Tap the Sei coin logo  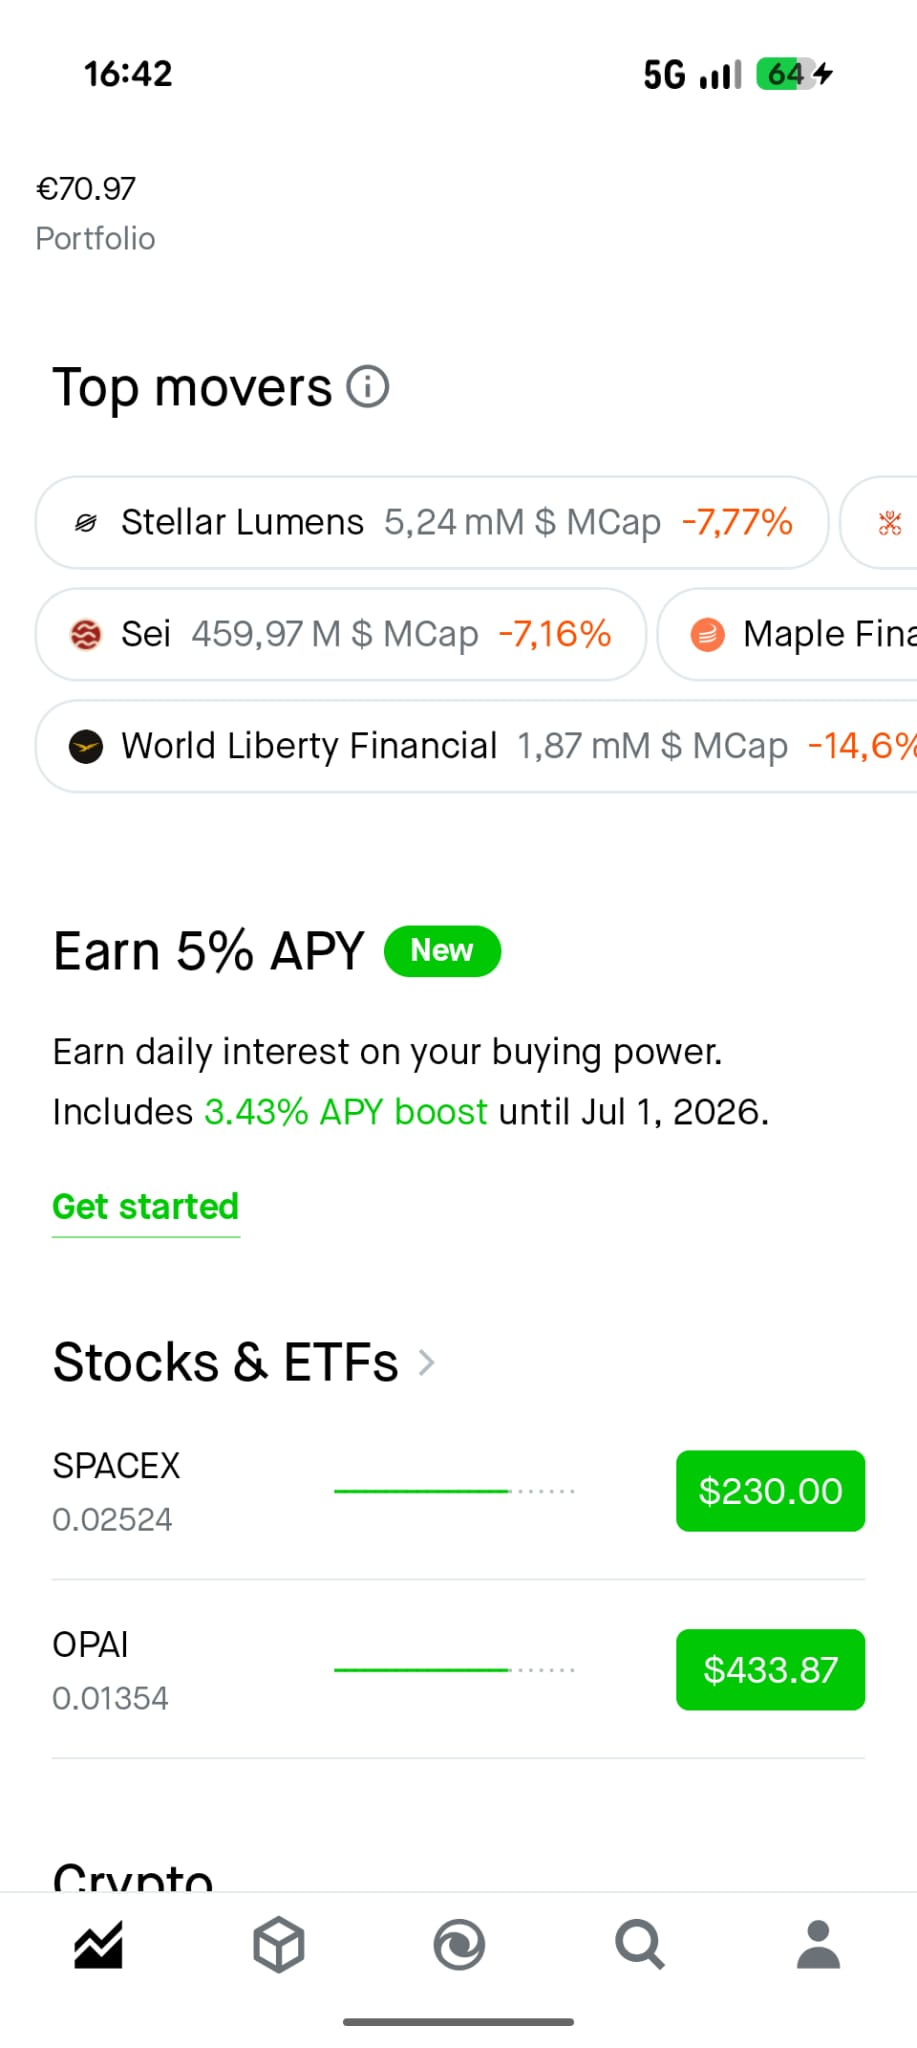(x=86, y=634)
